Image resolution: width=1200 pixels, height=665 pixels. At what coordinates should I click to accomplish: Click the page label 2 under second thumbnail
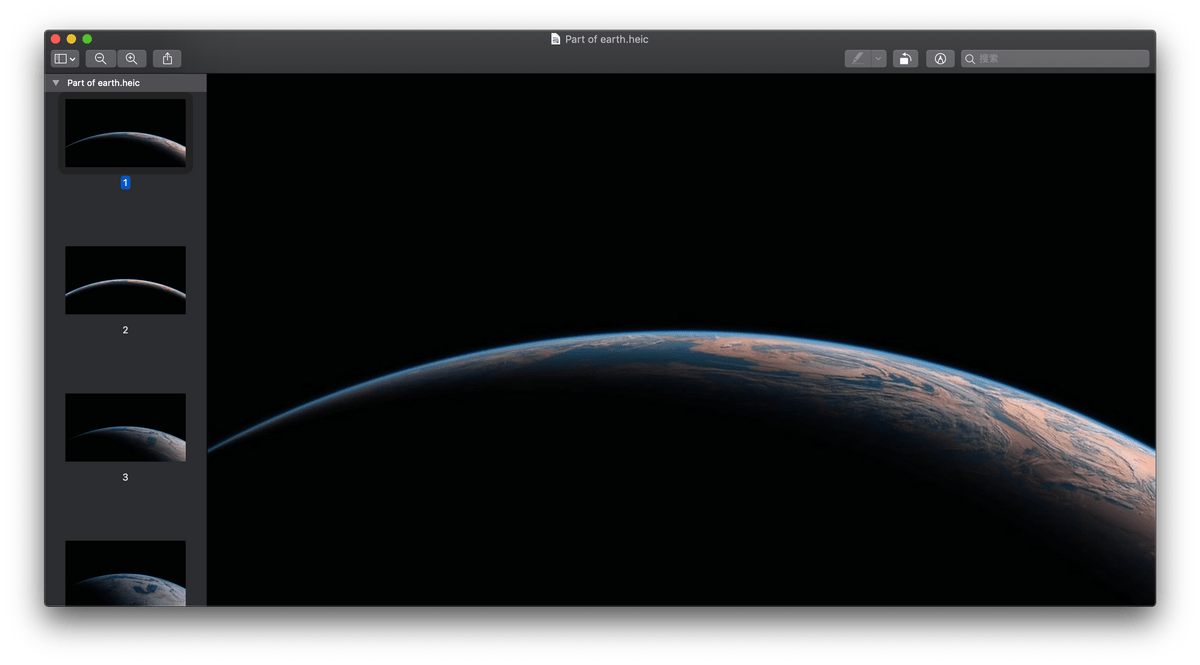[x=125, y=330]
